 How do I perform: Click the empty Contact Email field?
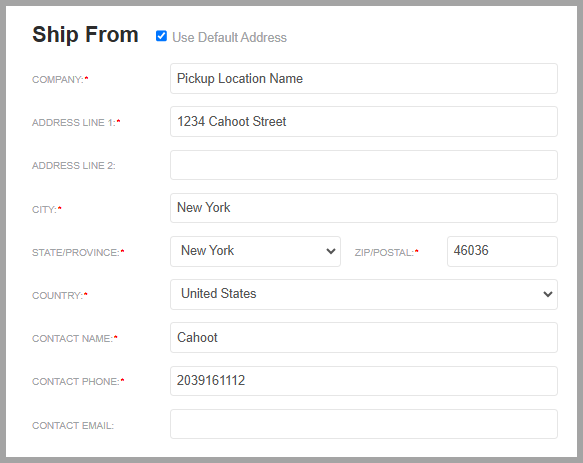[364, 424]
